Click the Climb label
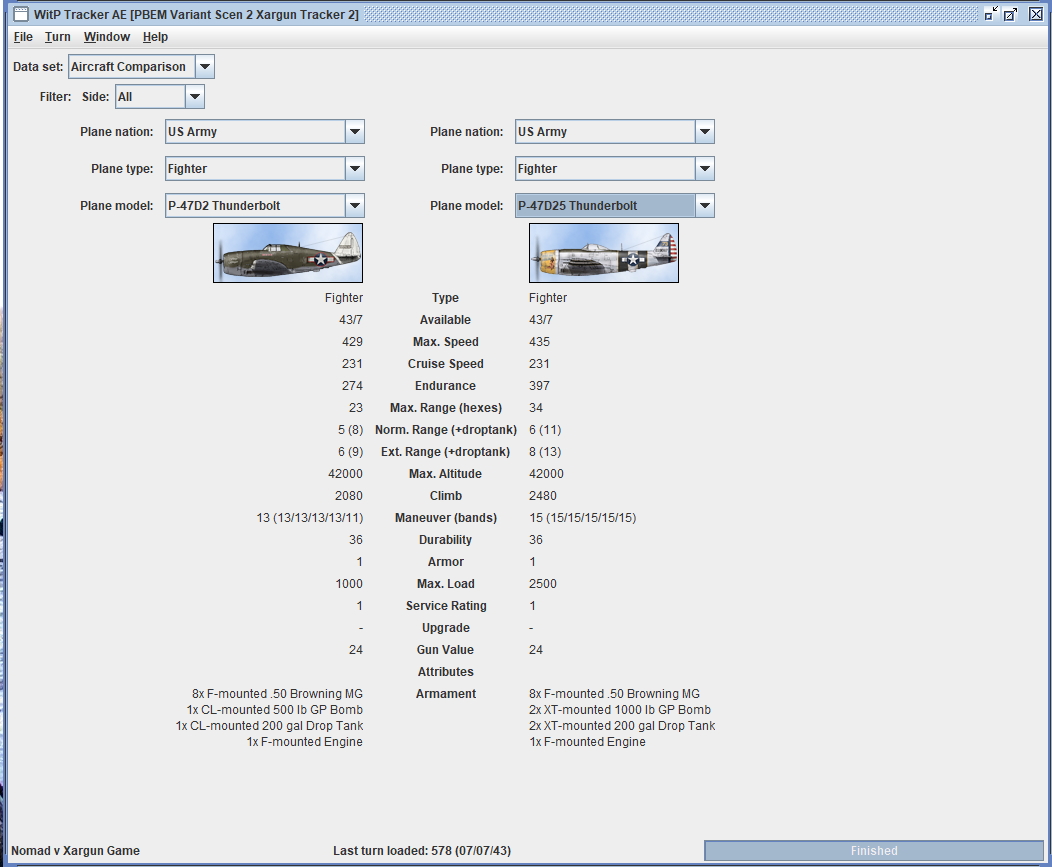The image size is (1052, 867). coord(445,496)
